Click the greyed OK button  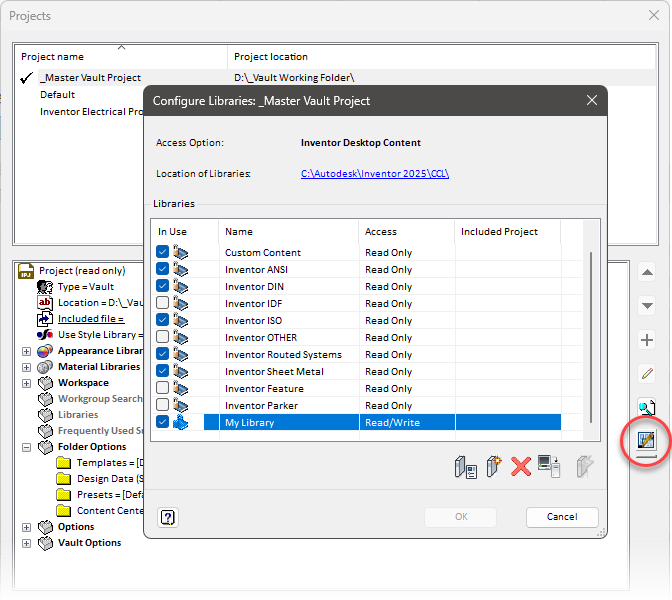click(x=461, y=517)
